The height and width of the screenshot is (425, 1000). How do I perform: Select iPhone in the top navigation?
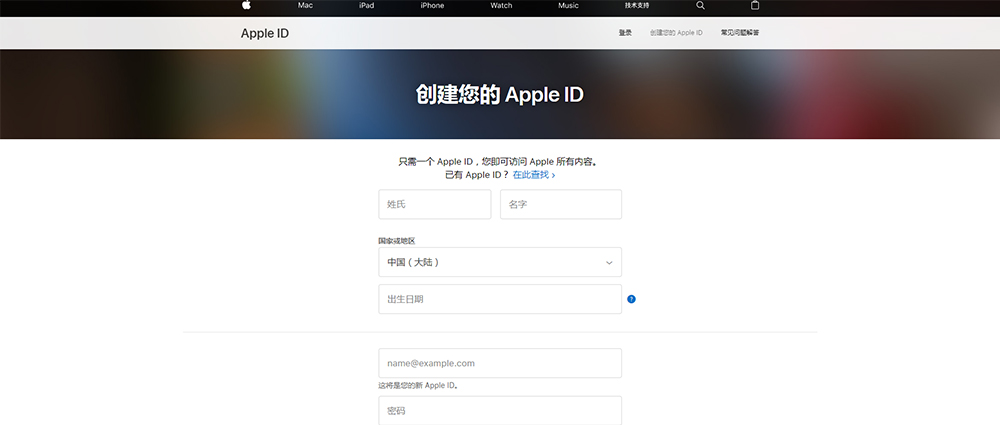432,5
